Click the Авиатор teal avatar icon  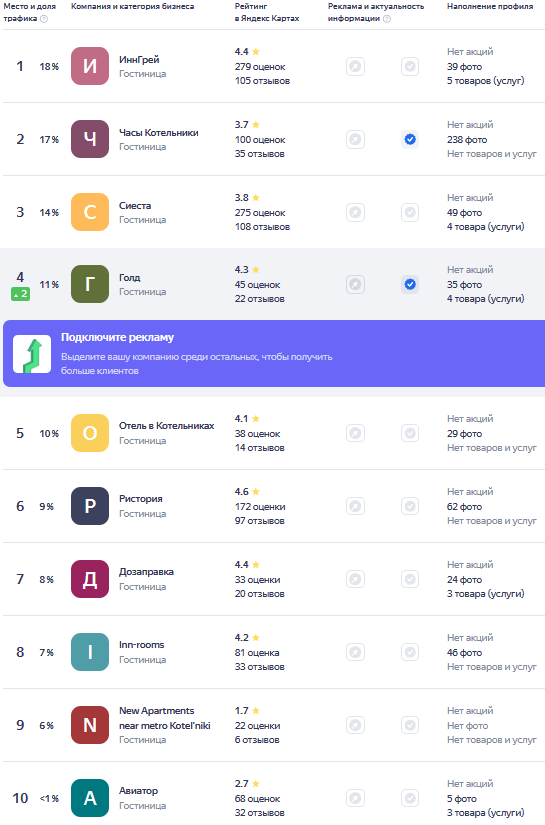tap(90, 798)
